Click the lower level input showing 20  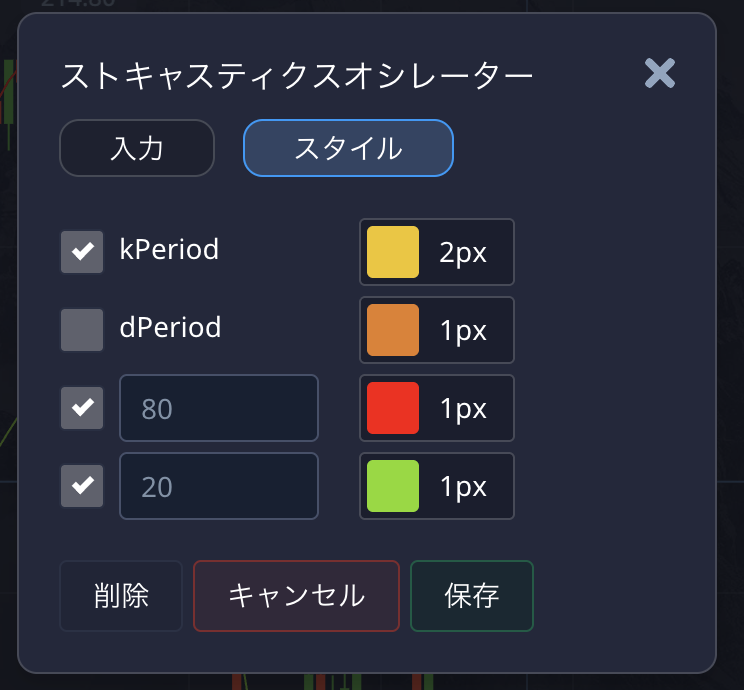click(x=219, y=486)
